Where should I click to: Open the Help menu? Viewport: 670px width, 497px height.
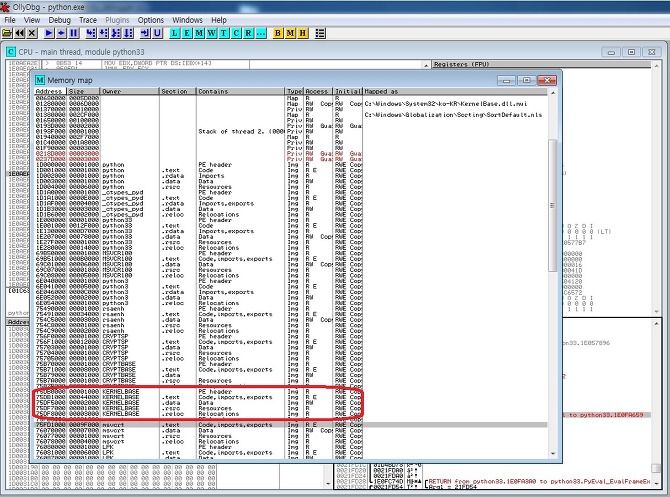[219, 20]
